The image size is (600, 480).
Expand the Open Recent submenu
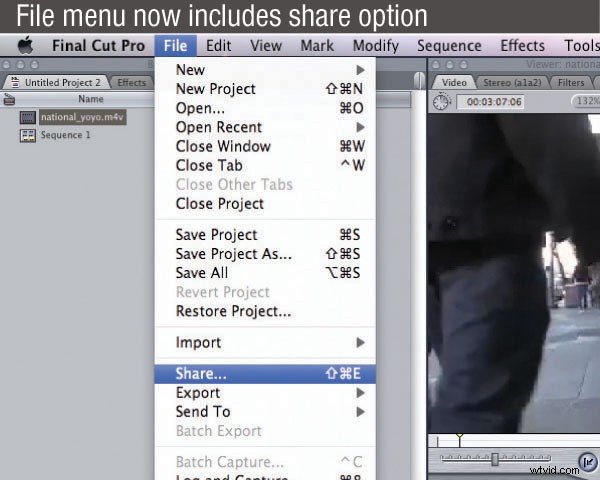tap(265, 127)
